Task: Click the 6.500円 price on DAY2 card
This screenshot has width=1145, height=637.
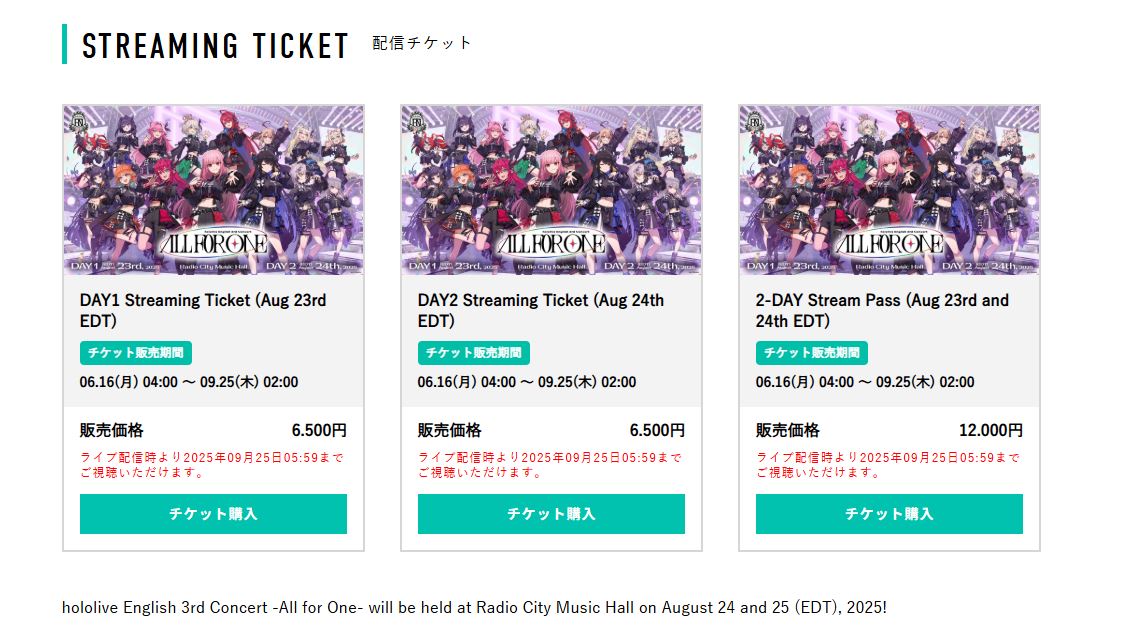Action: tap(657, 431)
